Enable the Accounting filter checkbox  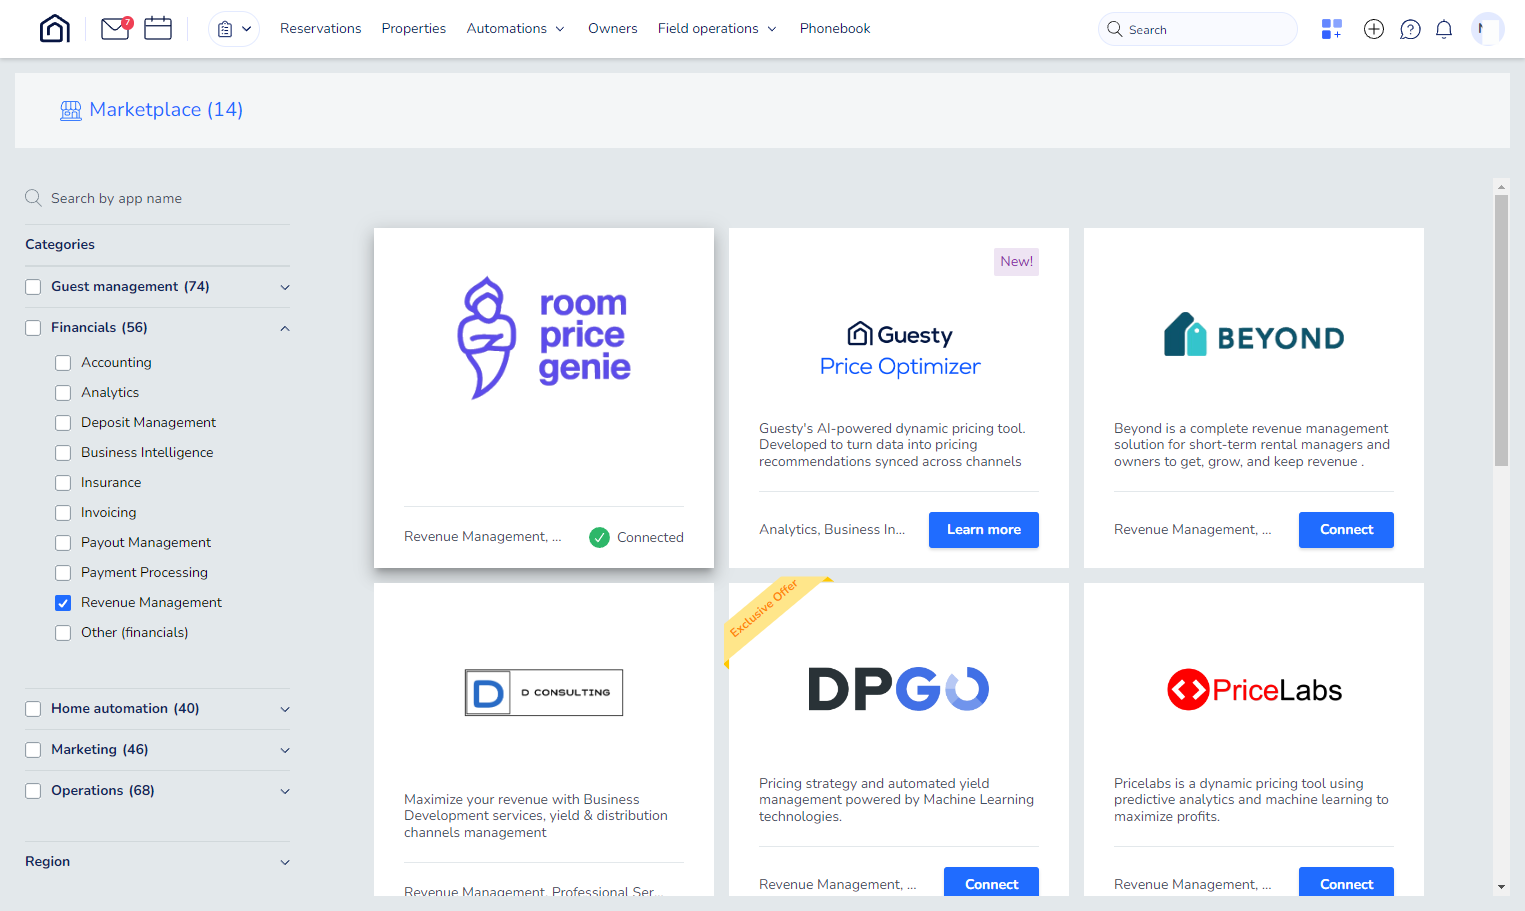(63, 363)
